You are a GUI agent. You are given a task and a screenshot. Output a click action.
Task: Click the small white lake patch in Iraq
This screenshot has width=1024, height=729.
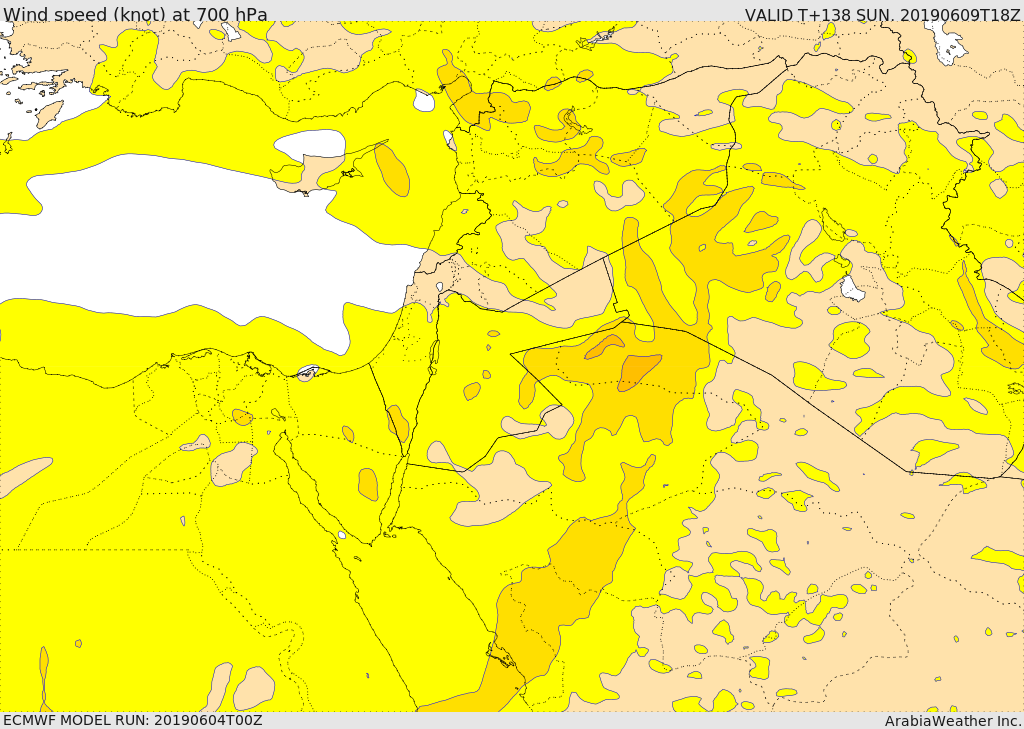pyautogui.click(x=852, y=289)
